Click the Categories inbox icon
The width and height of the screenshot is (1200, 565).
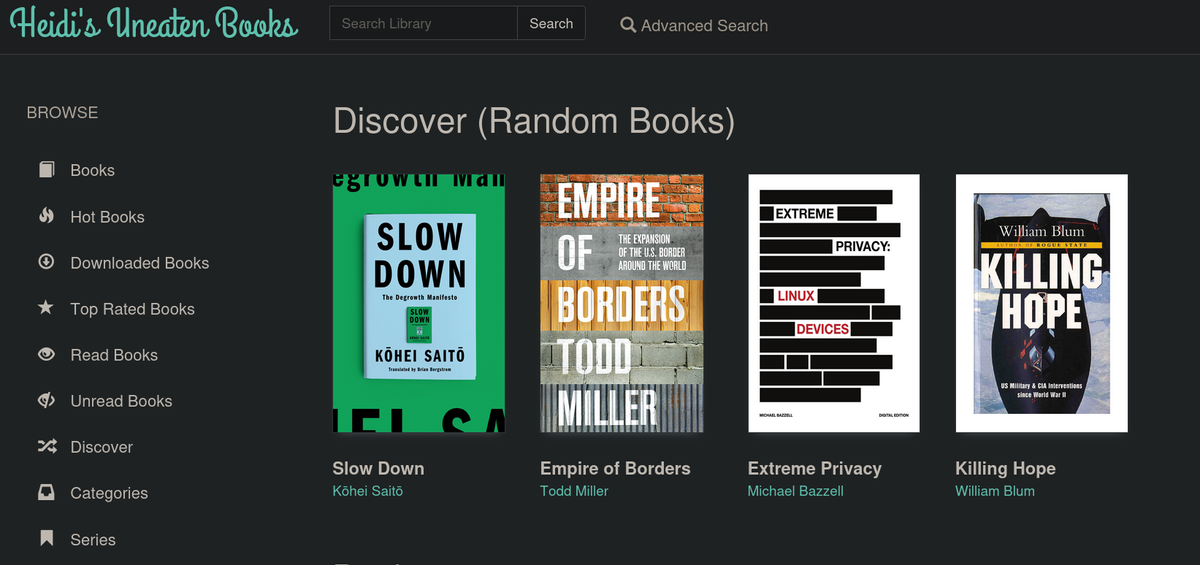point(46,492)
